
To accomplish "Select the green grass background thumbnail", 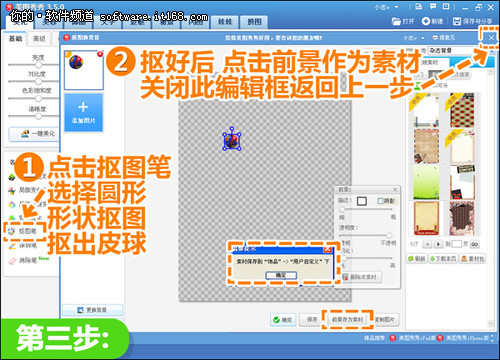I will pos(426,182).
